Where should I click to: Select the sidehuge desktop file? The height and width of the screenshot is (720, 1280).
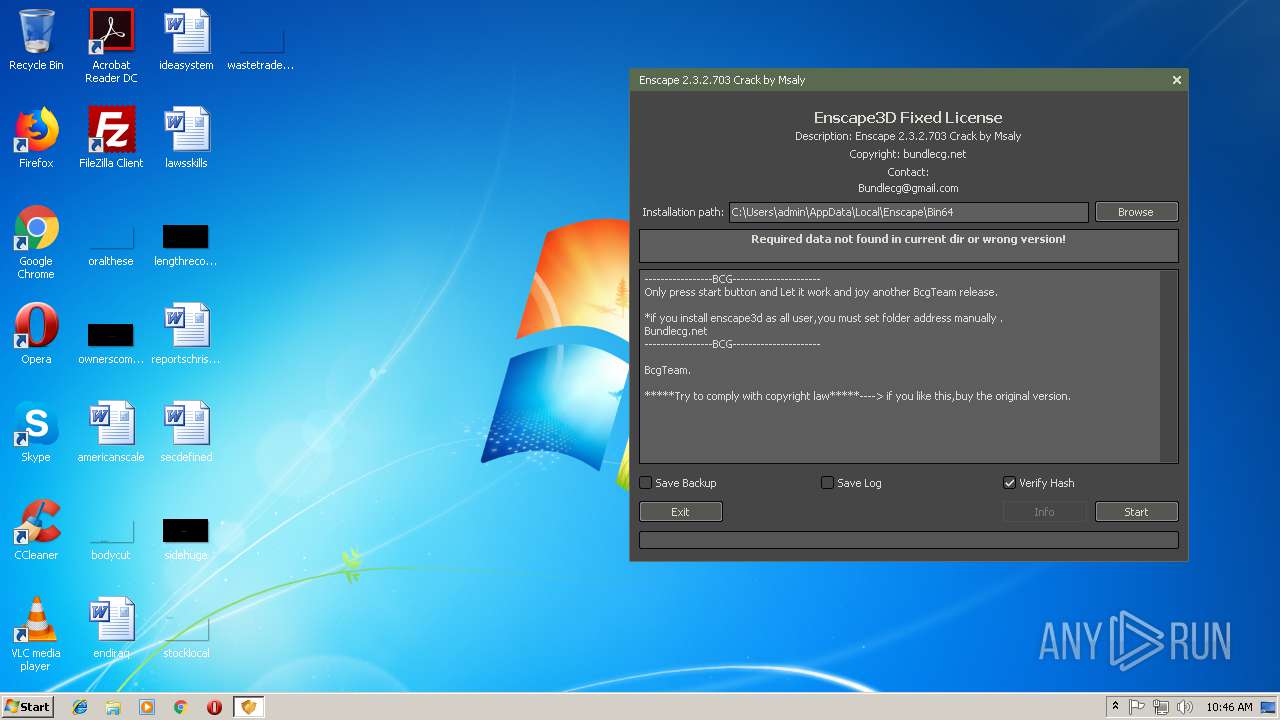186,540
